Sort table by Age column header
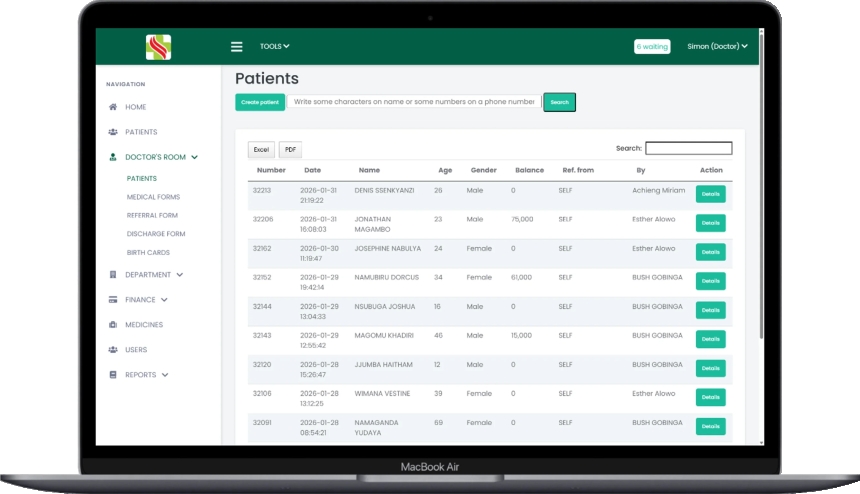Viewport: 860px width, 494px height. (445, 170)
